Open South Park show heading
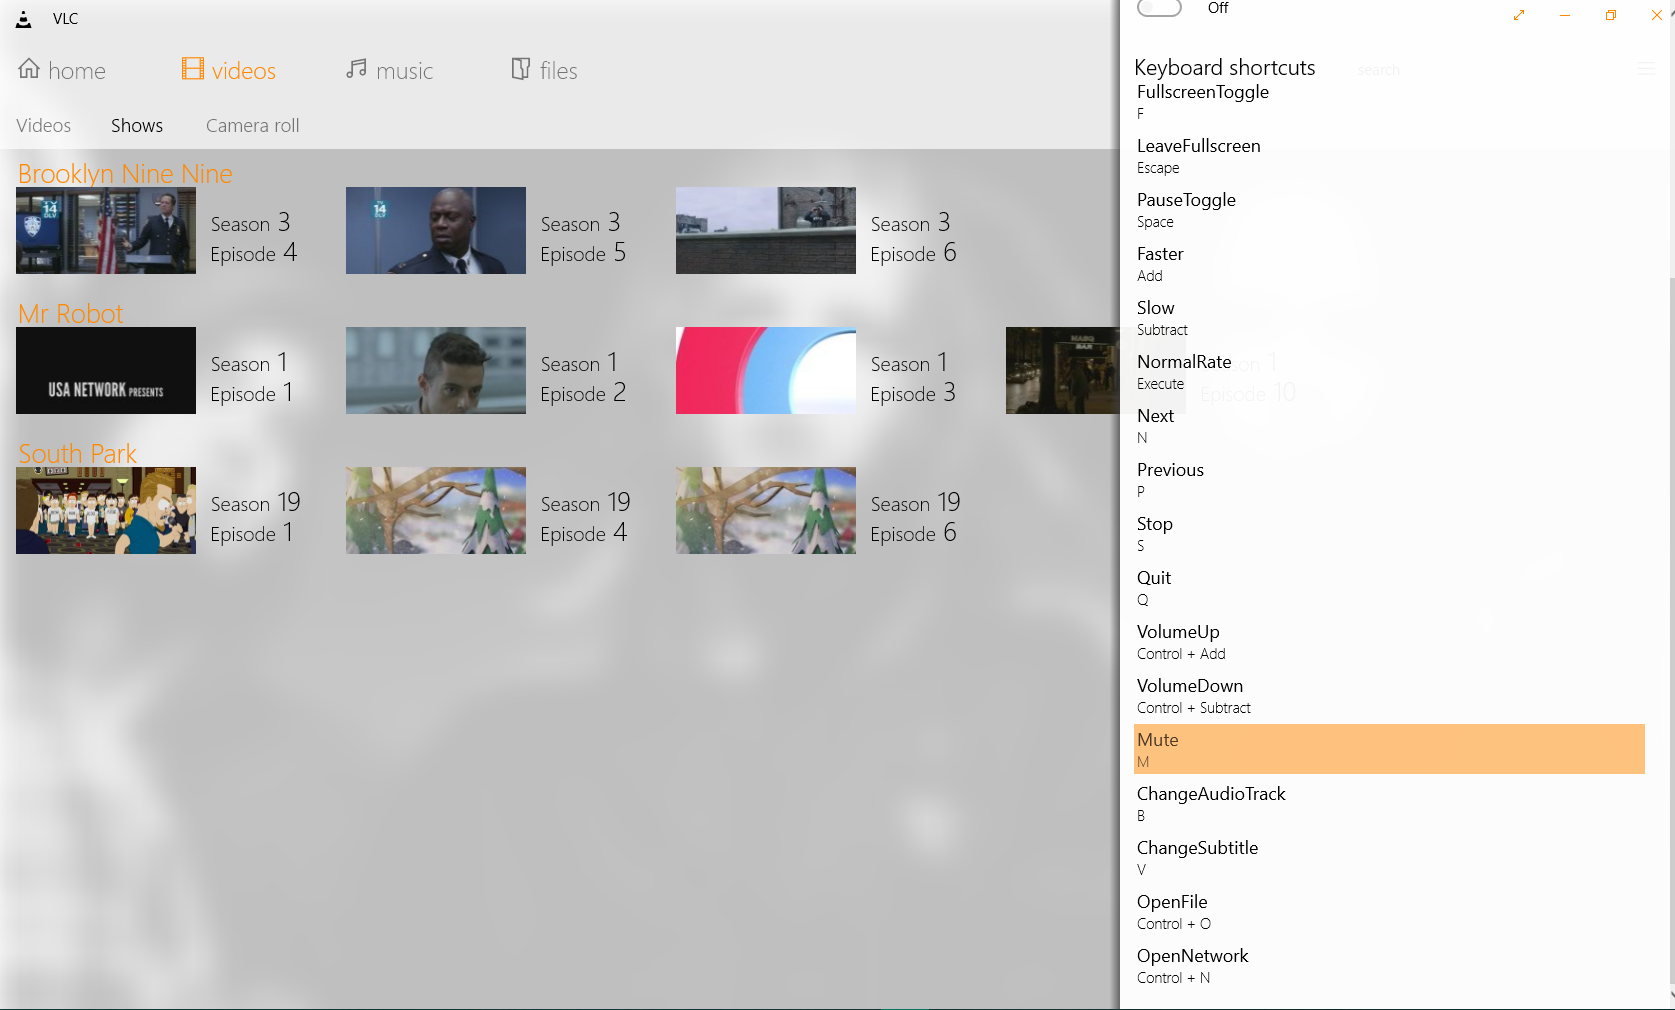Screen dimensions: 1675x1010 (77, 453)
